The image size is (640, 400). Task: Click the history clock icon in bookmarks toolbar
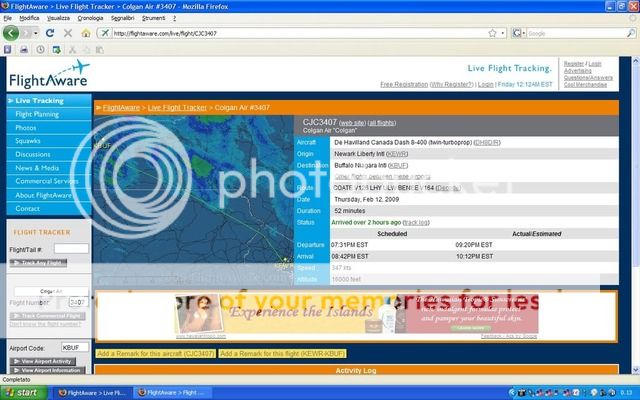coord(39,49)
